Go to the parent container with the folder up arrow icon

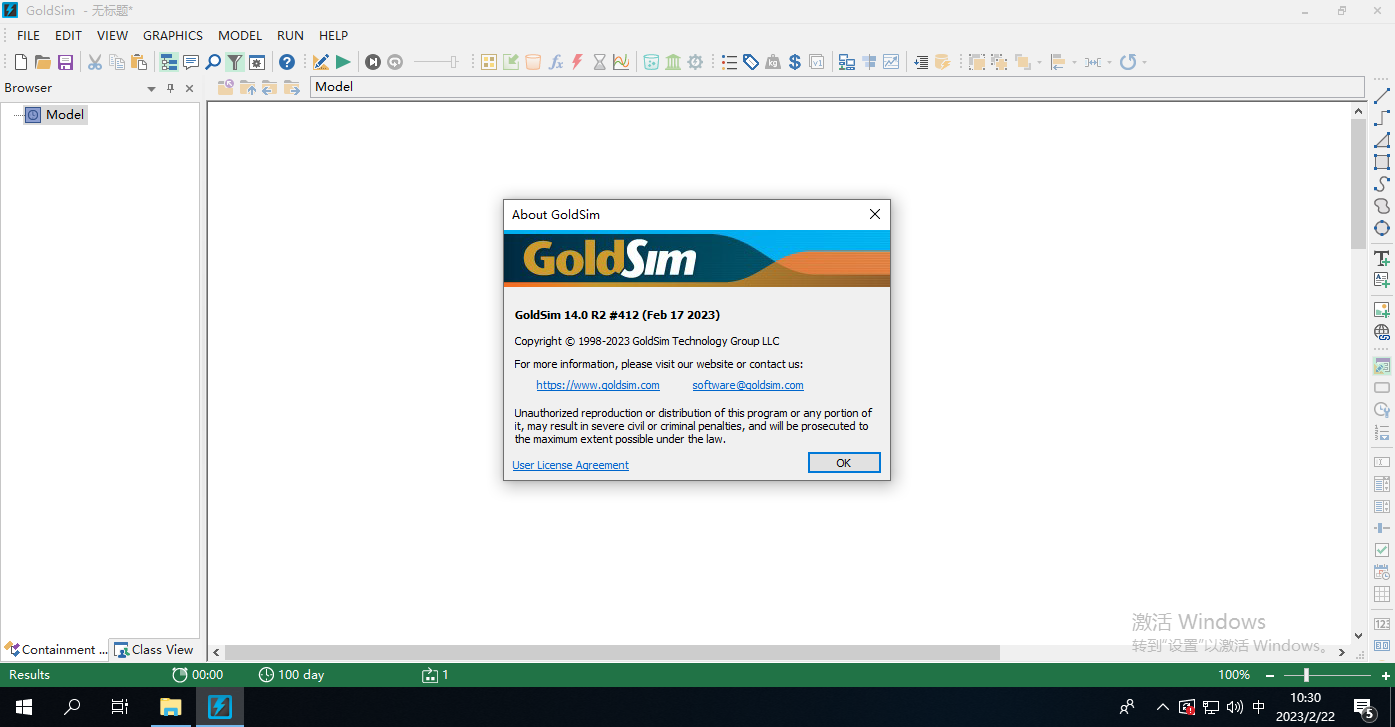coord(248,88)
